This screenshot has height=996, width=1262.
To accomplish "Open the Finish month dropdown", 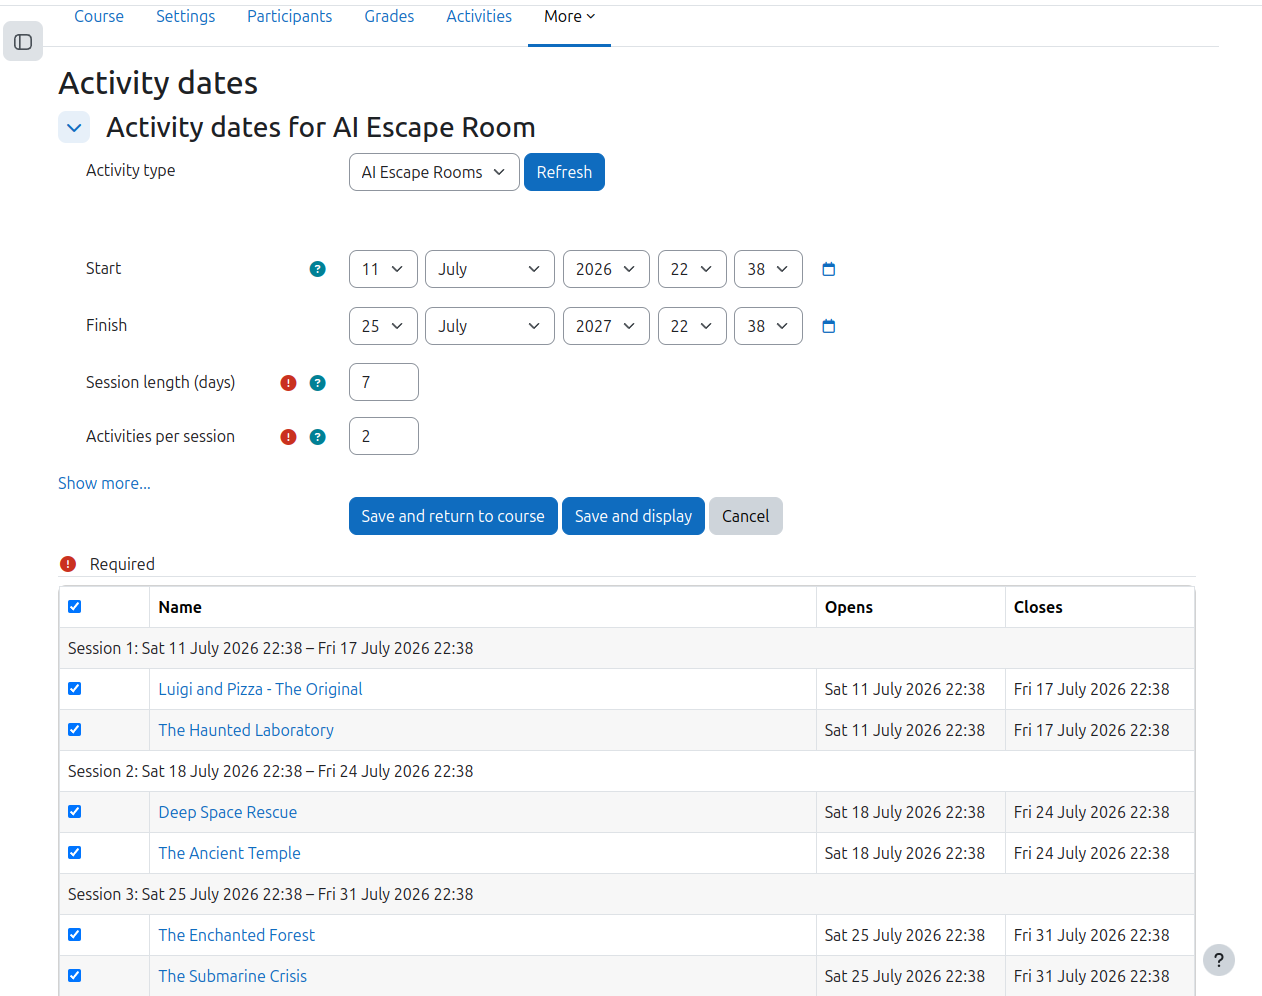I will pyautogui.click(x=490, y=326).
